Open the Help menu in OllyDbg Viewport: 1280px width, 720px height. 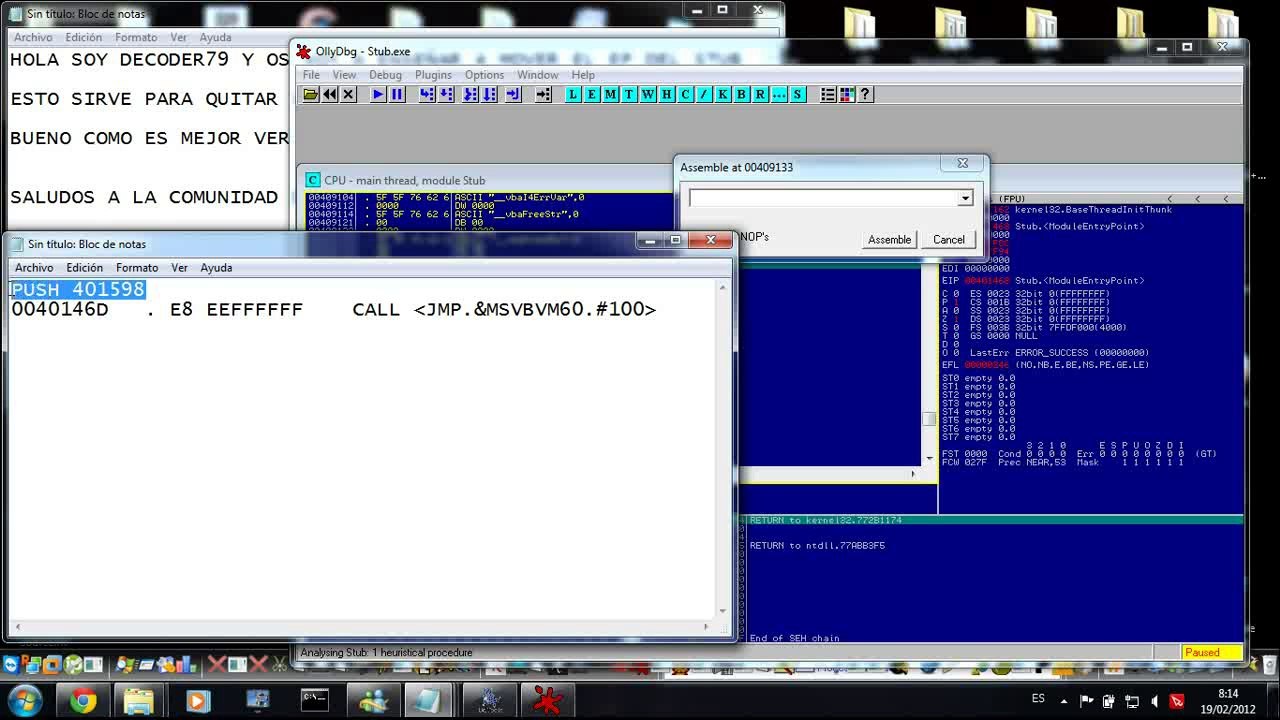pos(582,75)
